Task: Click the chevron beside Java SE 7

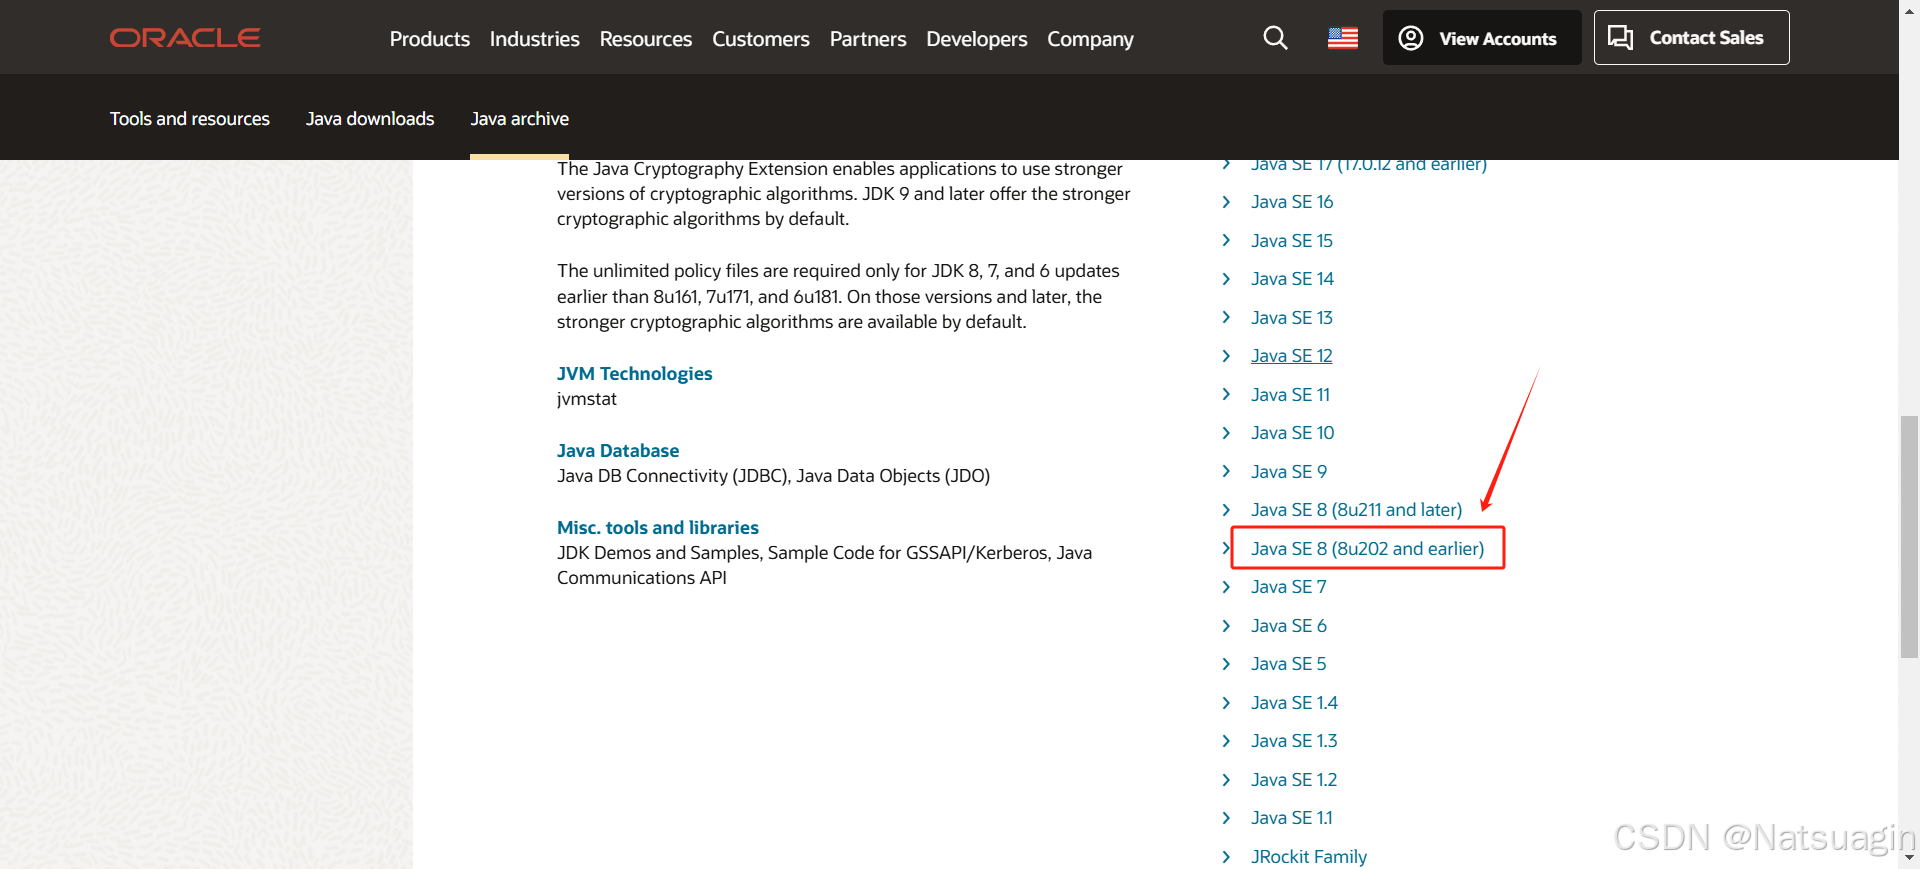Action: [x=1226, y=587]
